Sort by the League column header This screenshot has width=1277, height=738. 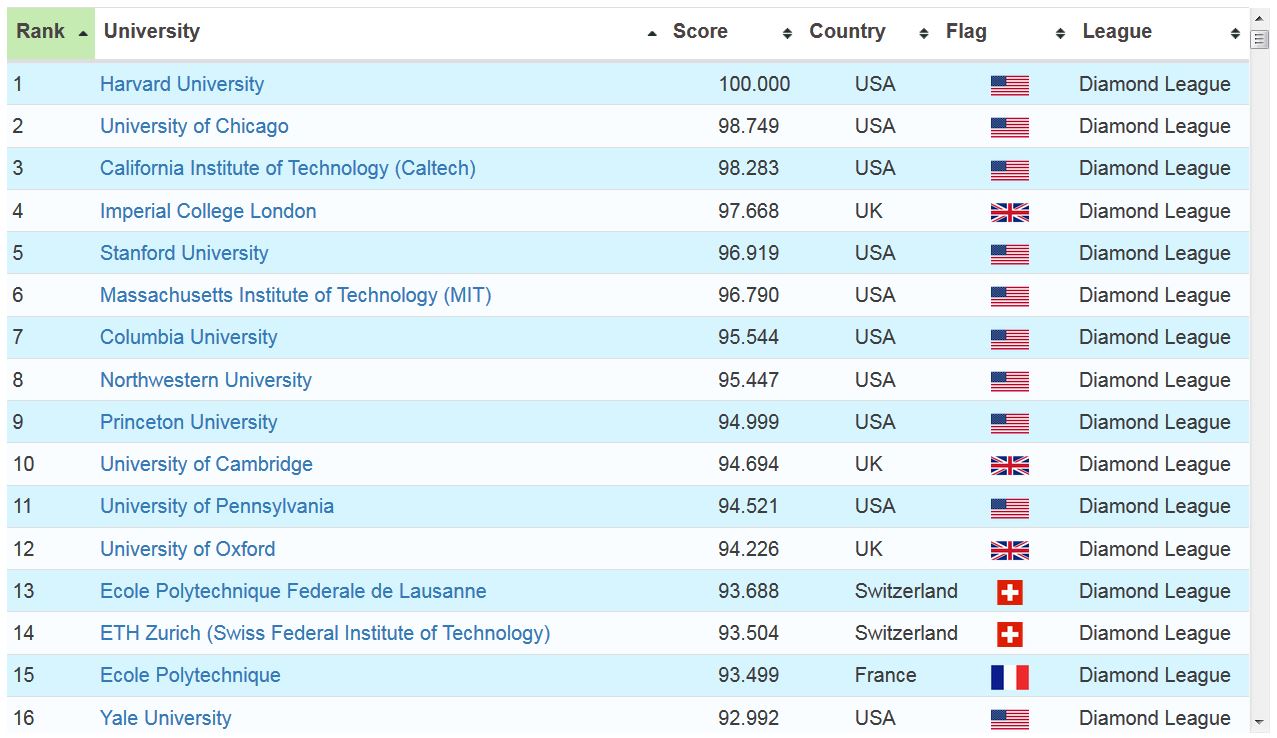(x=1160, y=32)
